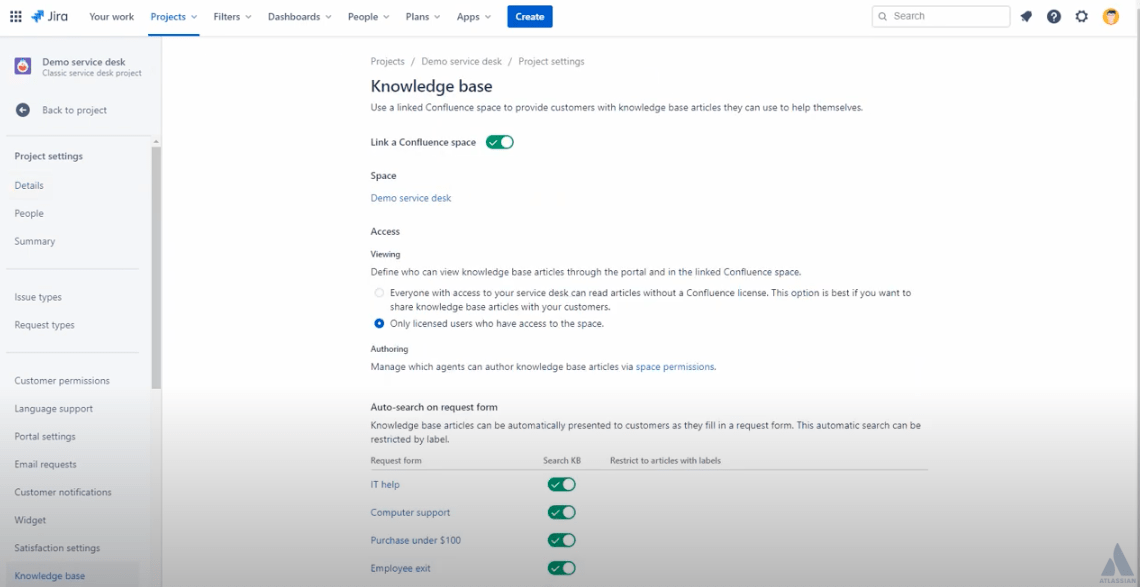Image resolution: width=1140 pixels, height=587 pixels.
Task: Open the help question mark icon
Action: [1054, 16]
